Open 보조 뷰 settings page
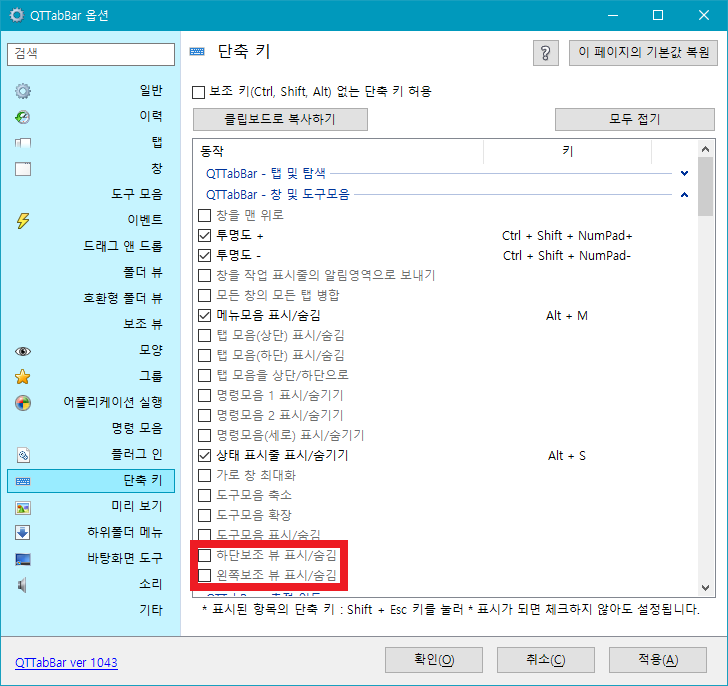This screenshot has width=728, height=686. pos(91,324)
